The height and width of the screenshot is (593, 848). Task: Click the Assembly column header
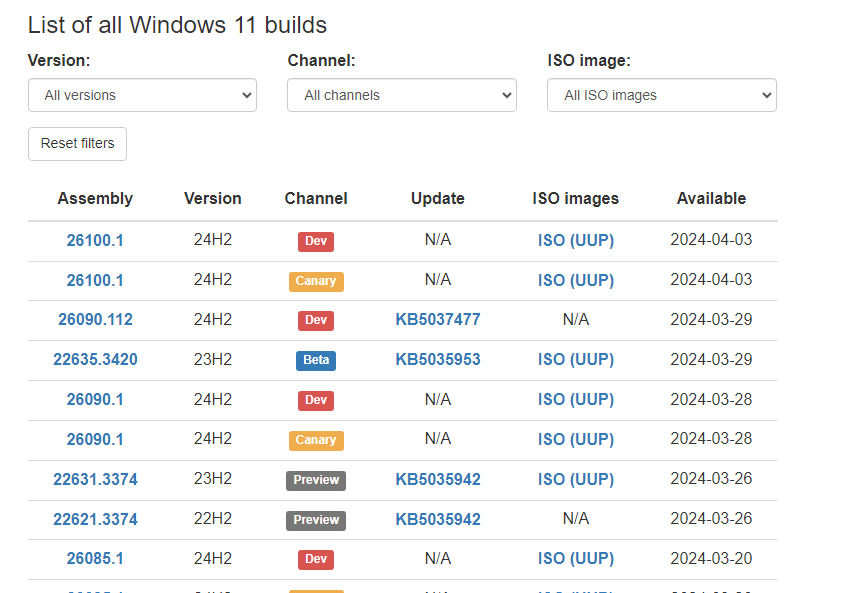95,199
